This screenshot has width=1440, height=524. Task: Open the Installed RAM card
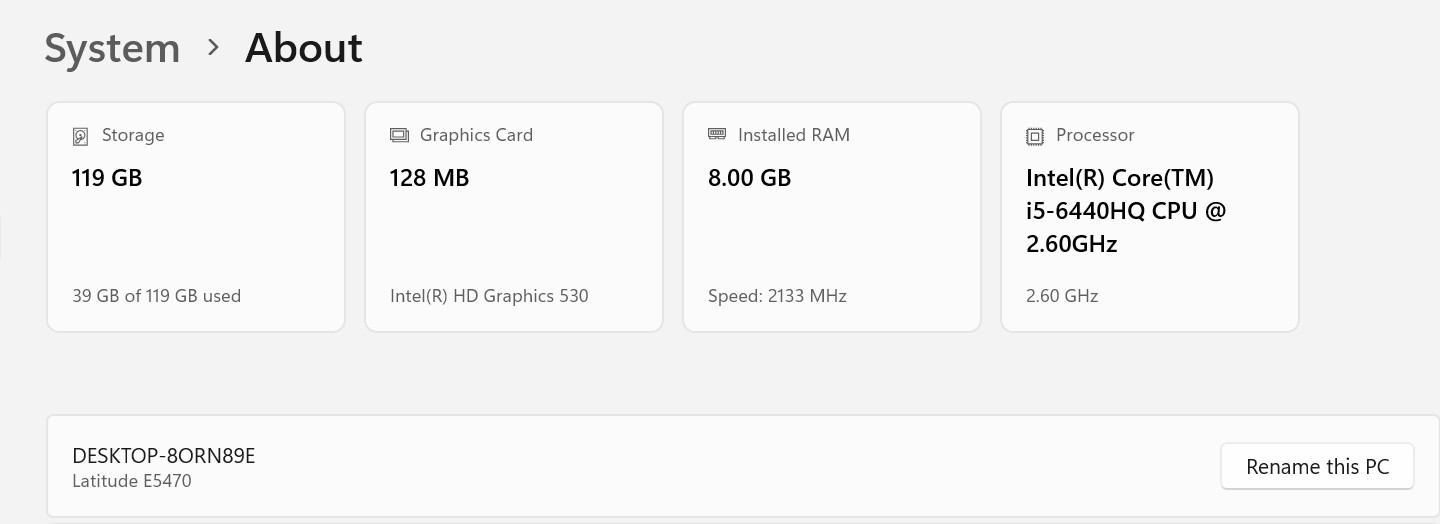click(832, 217)
